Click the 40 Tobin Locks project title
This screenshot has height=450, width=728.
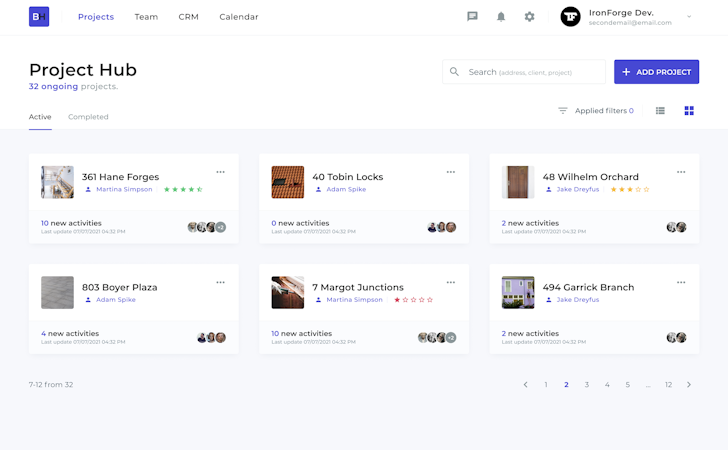[x=348, y=177]
